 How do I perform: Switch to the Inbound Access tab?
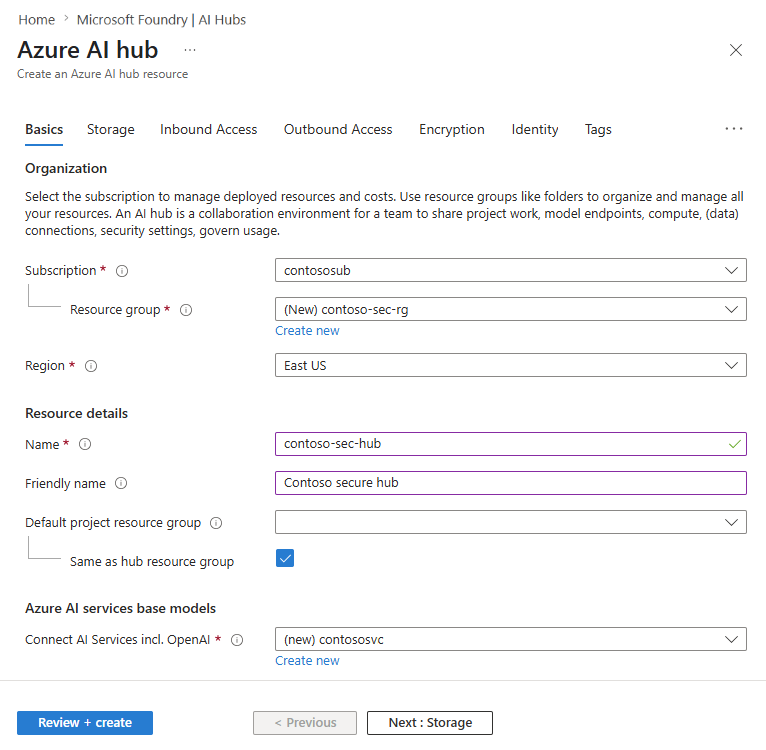(x=209, y=129)
